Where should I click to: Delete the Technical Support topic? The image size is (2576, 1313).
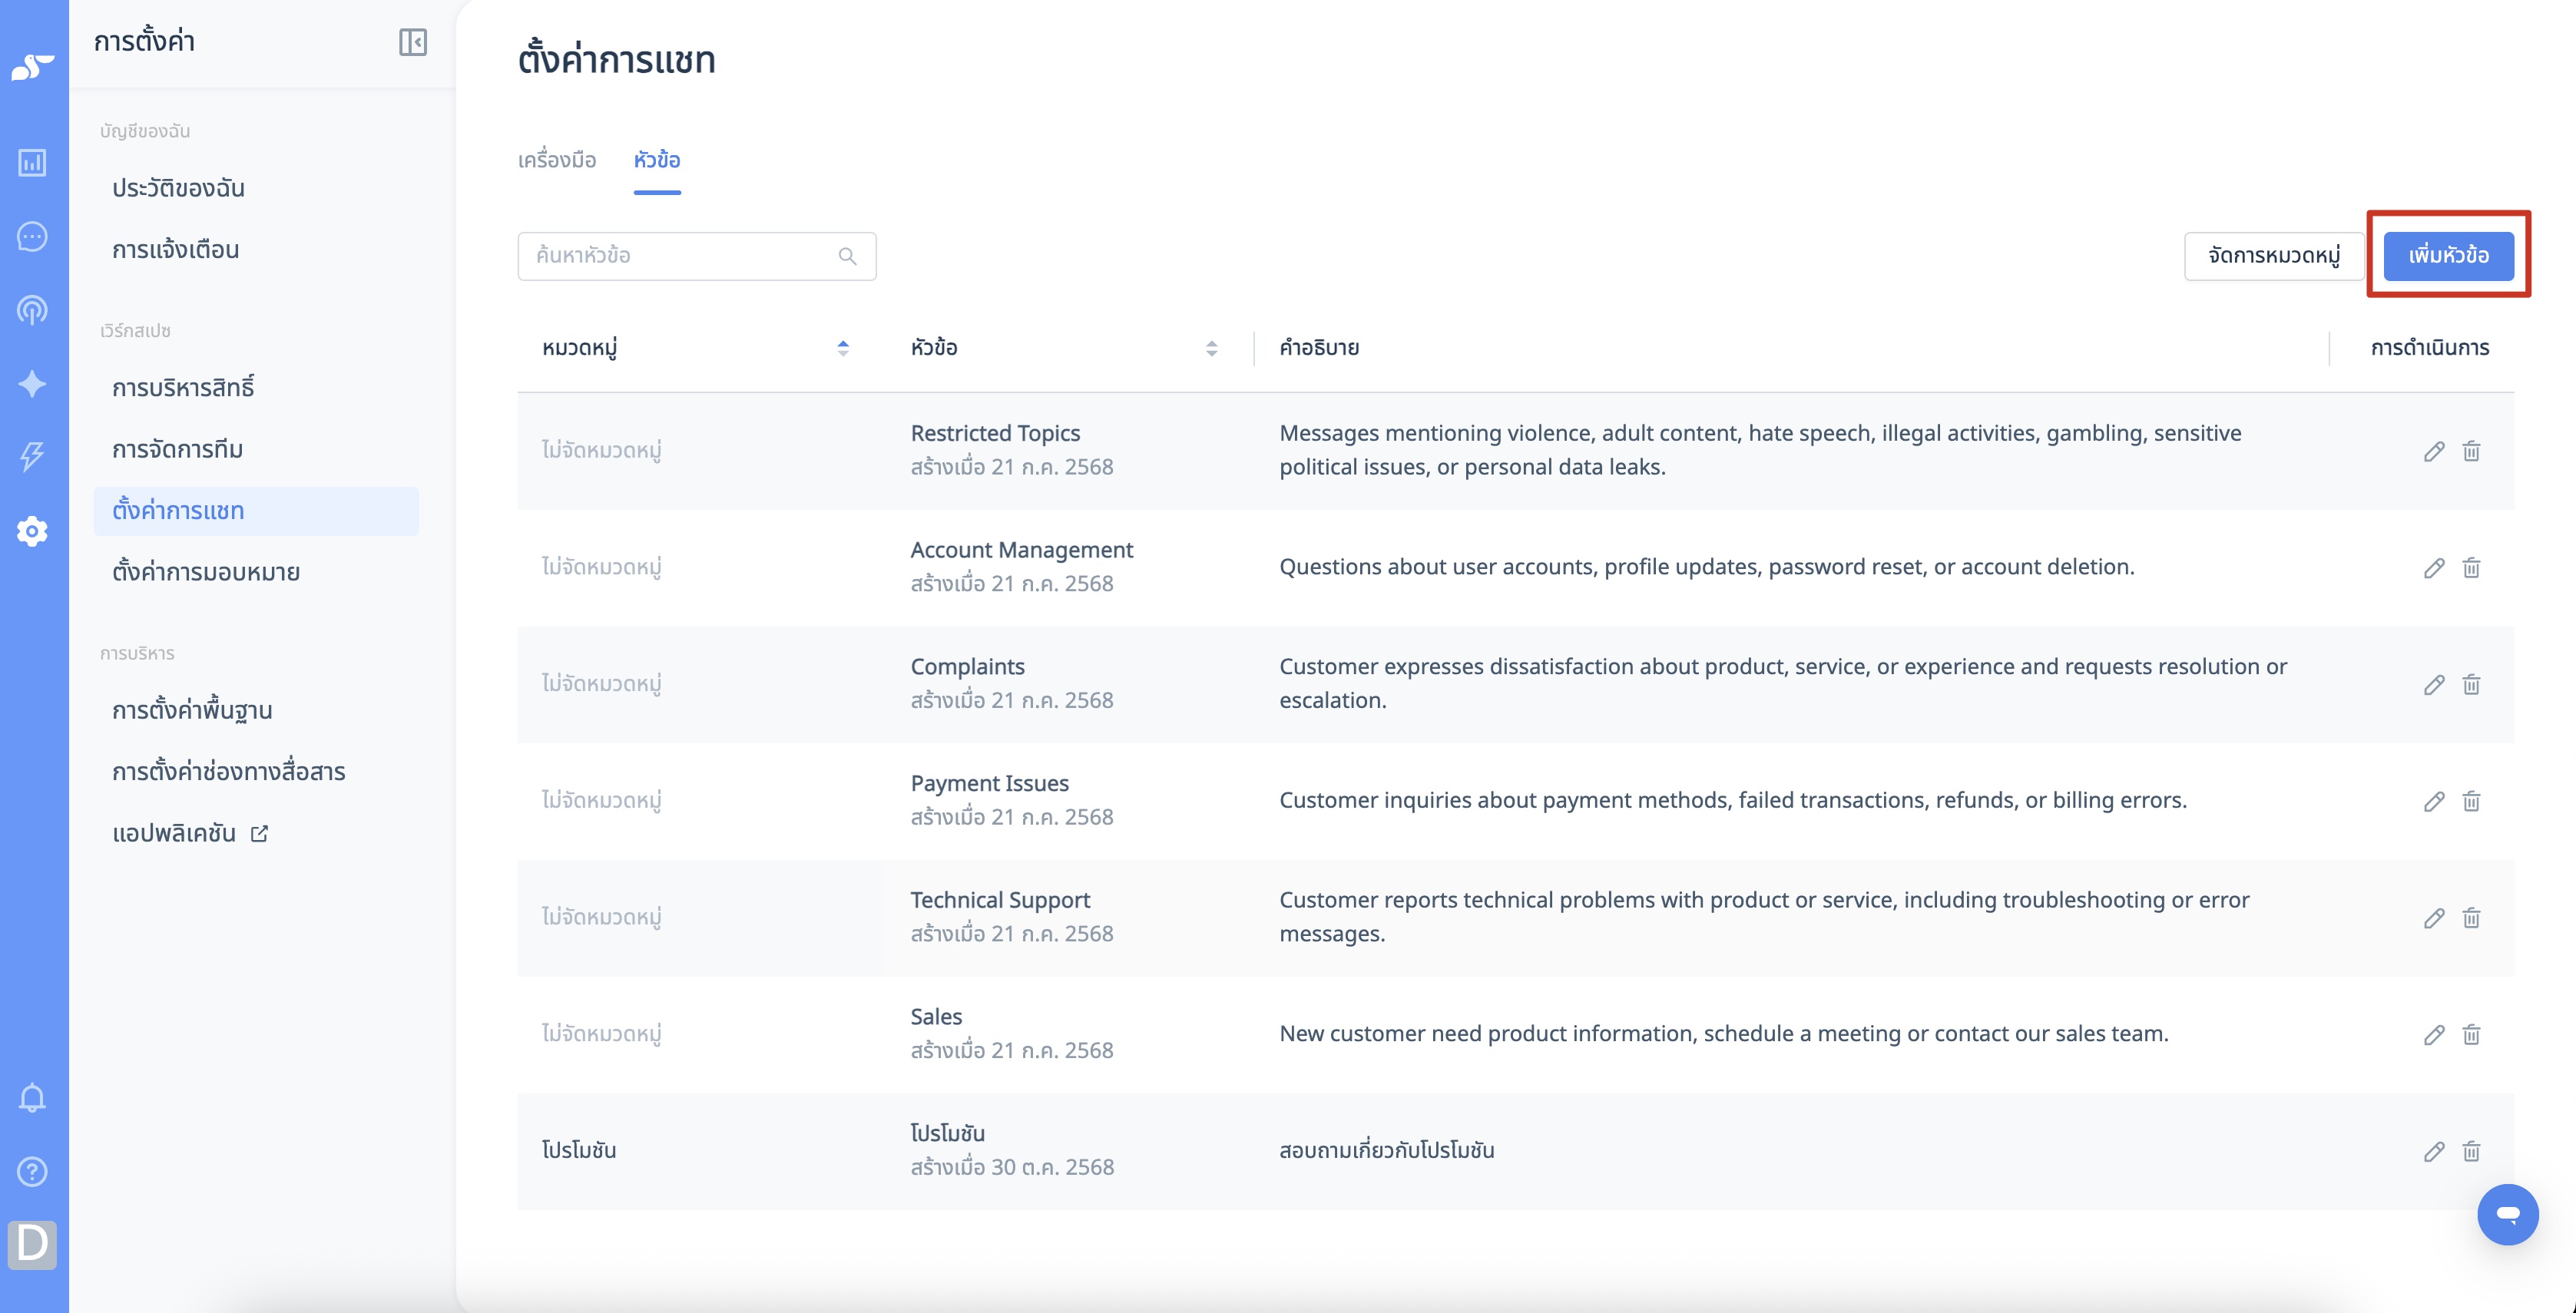[2471, 918]
